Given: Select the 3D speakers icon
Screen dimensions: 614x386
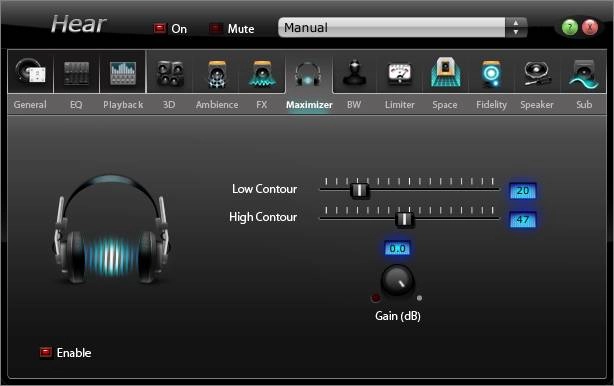Looking at the screenshot, I should 170,73.
